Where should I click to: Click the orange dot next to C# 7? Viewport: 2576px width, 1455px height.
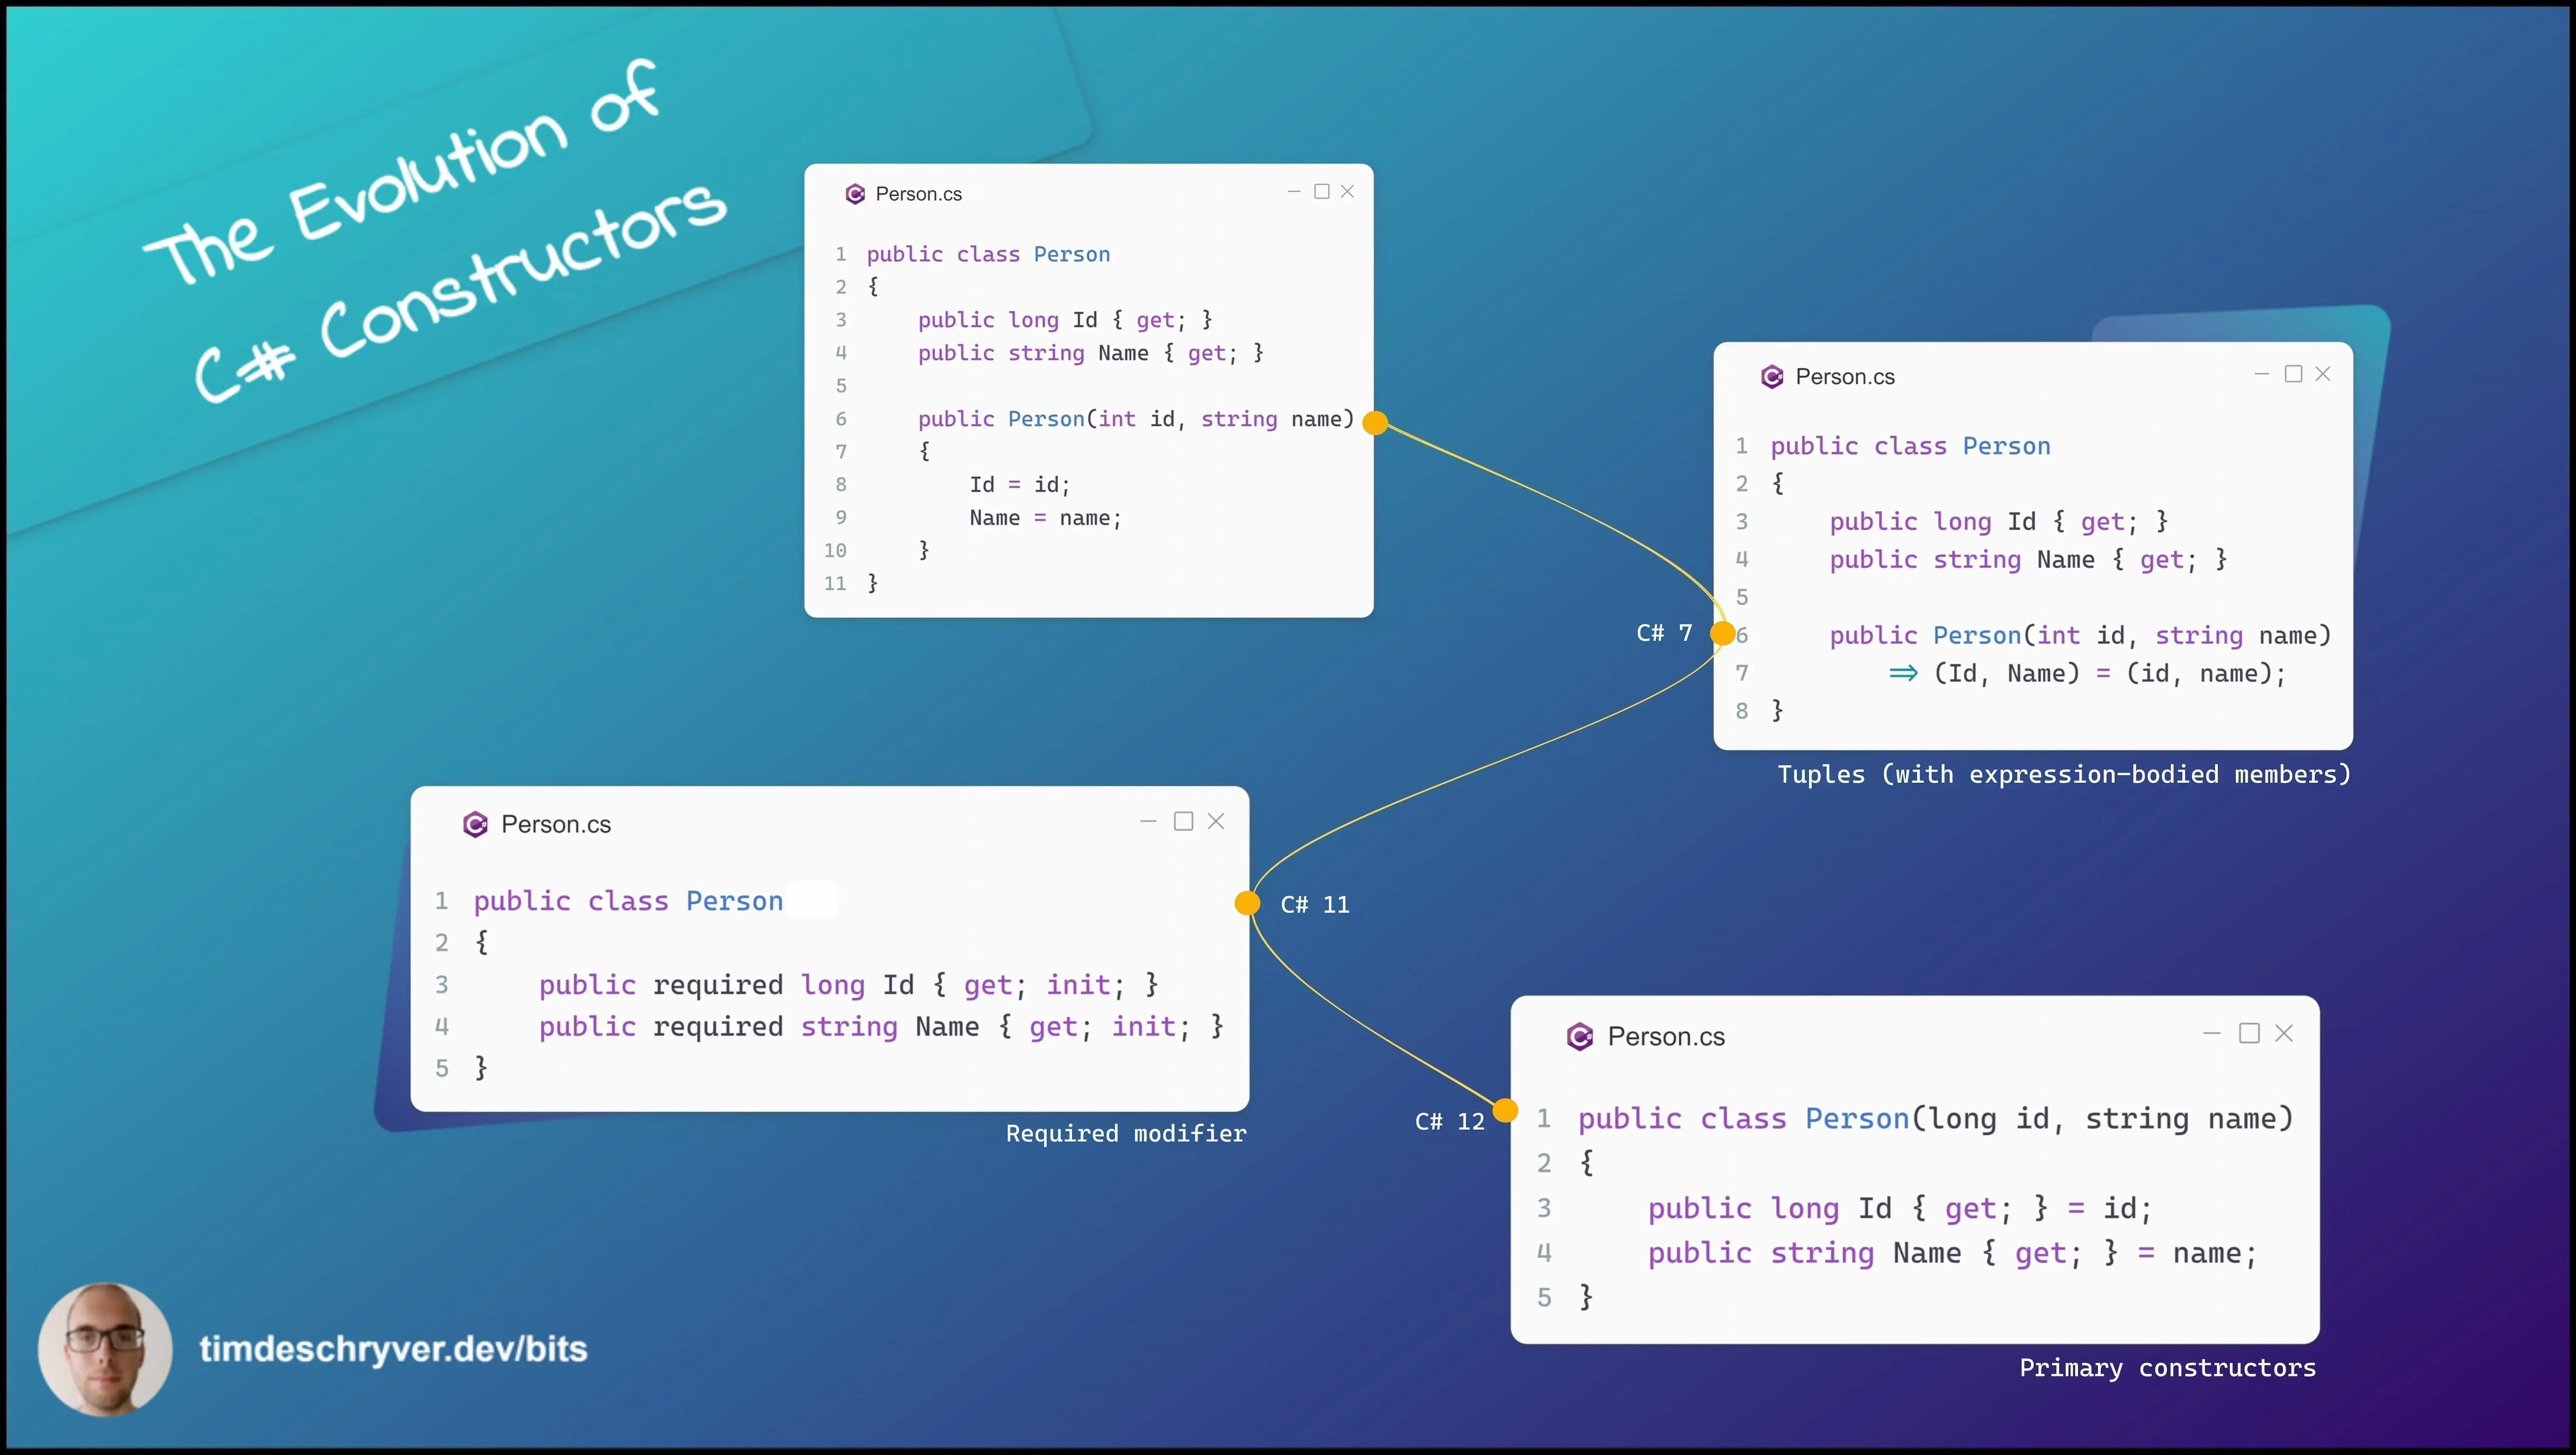(1723, 633)
